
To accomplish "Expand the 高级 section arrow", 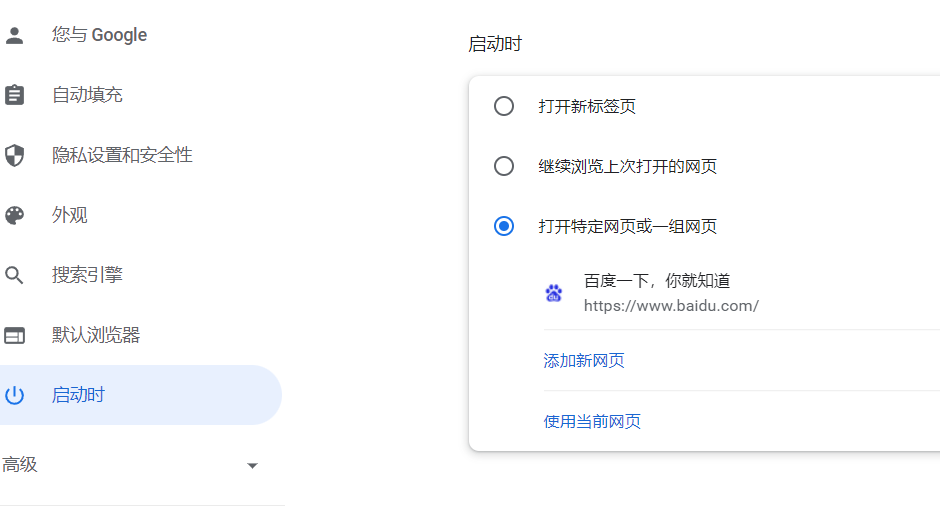I will 252,465.
